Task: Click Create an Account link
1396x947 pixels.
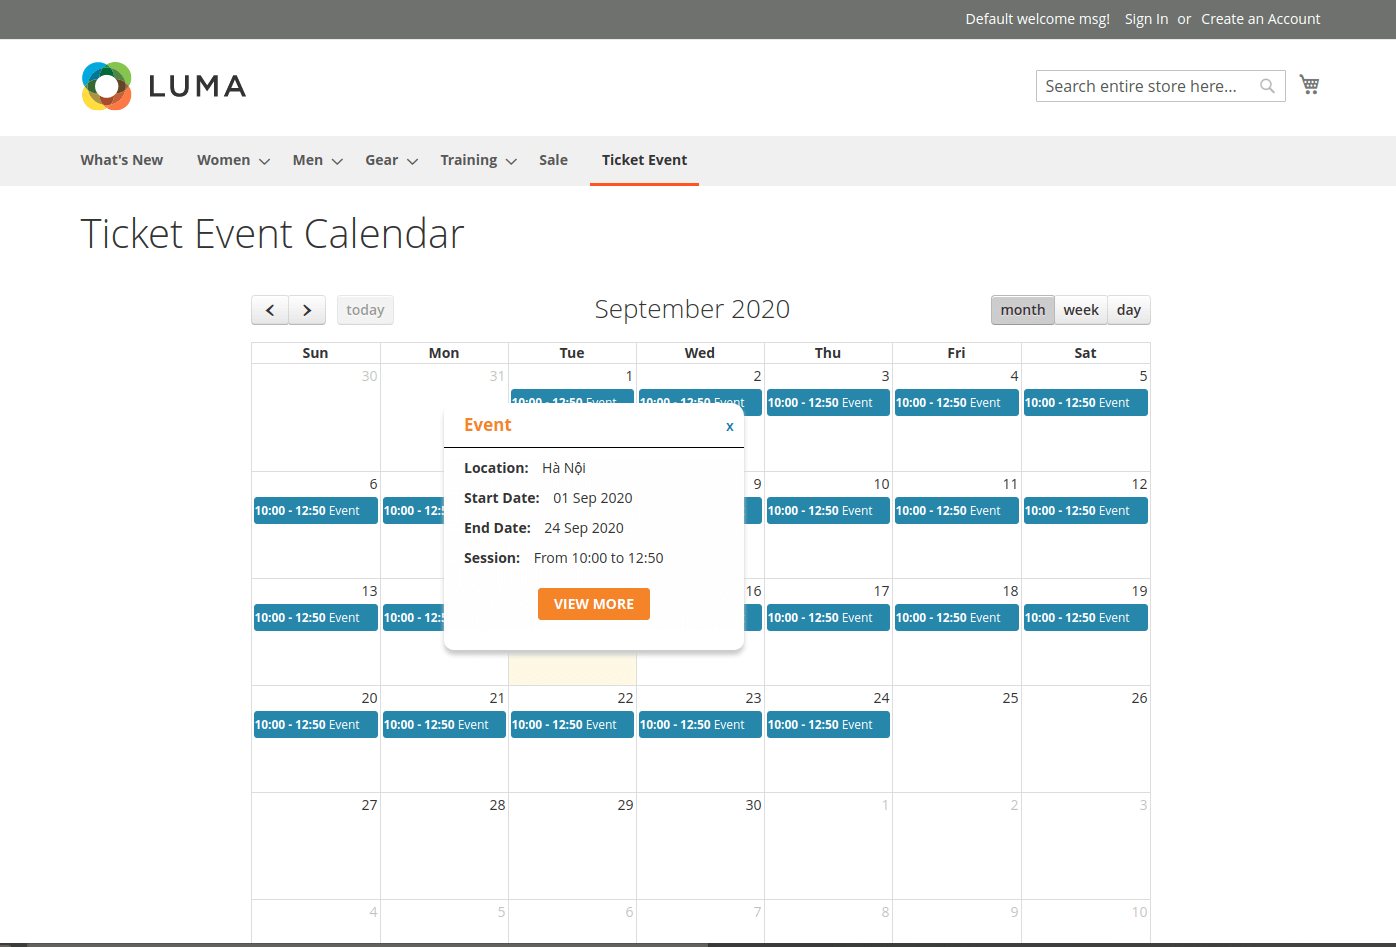Action: (1260, 19)
